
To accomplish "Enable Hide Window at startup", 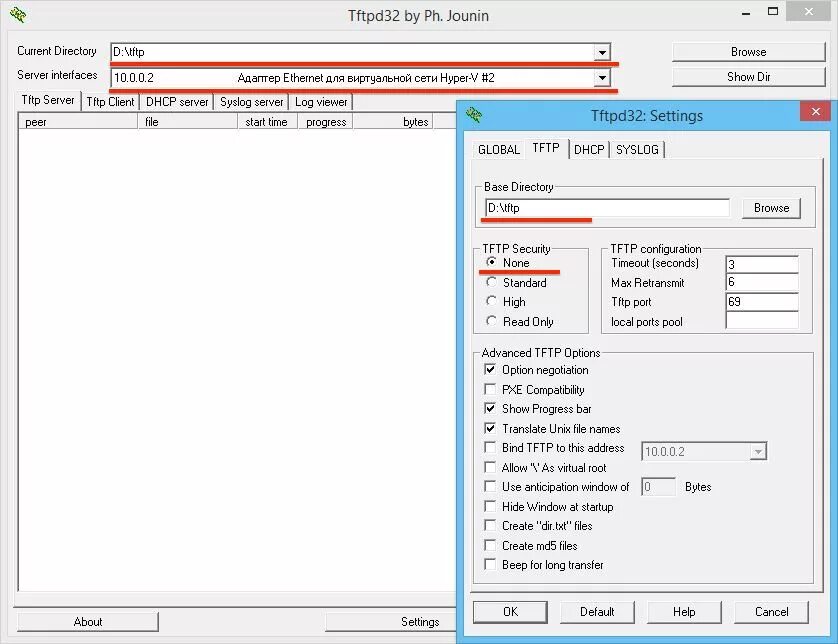I will 490,506.
